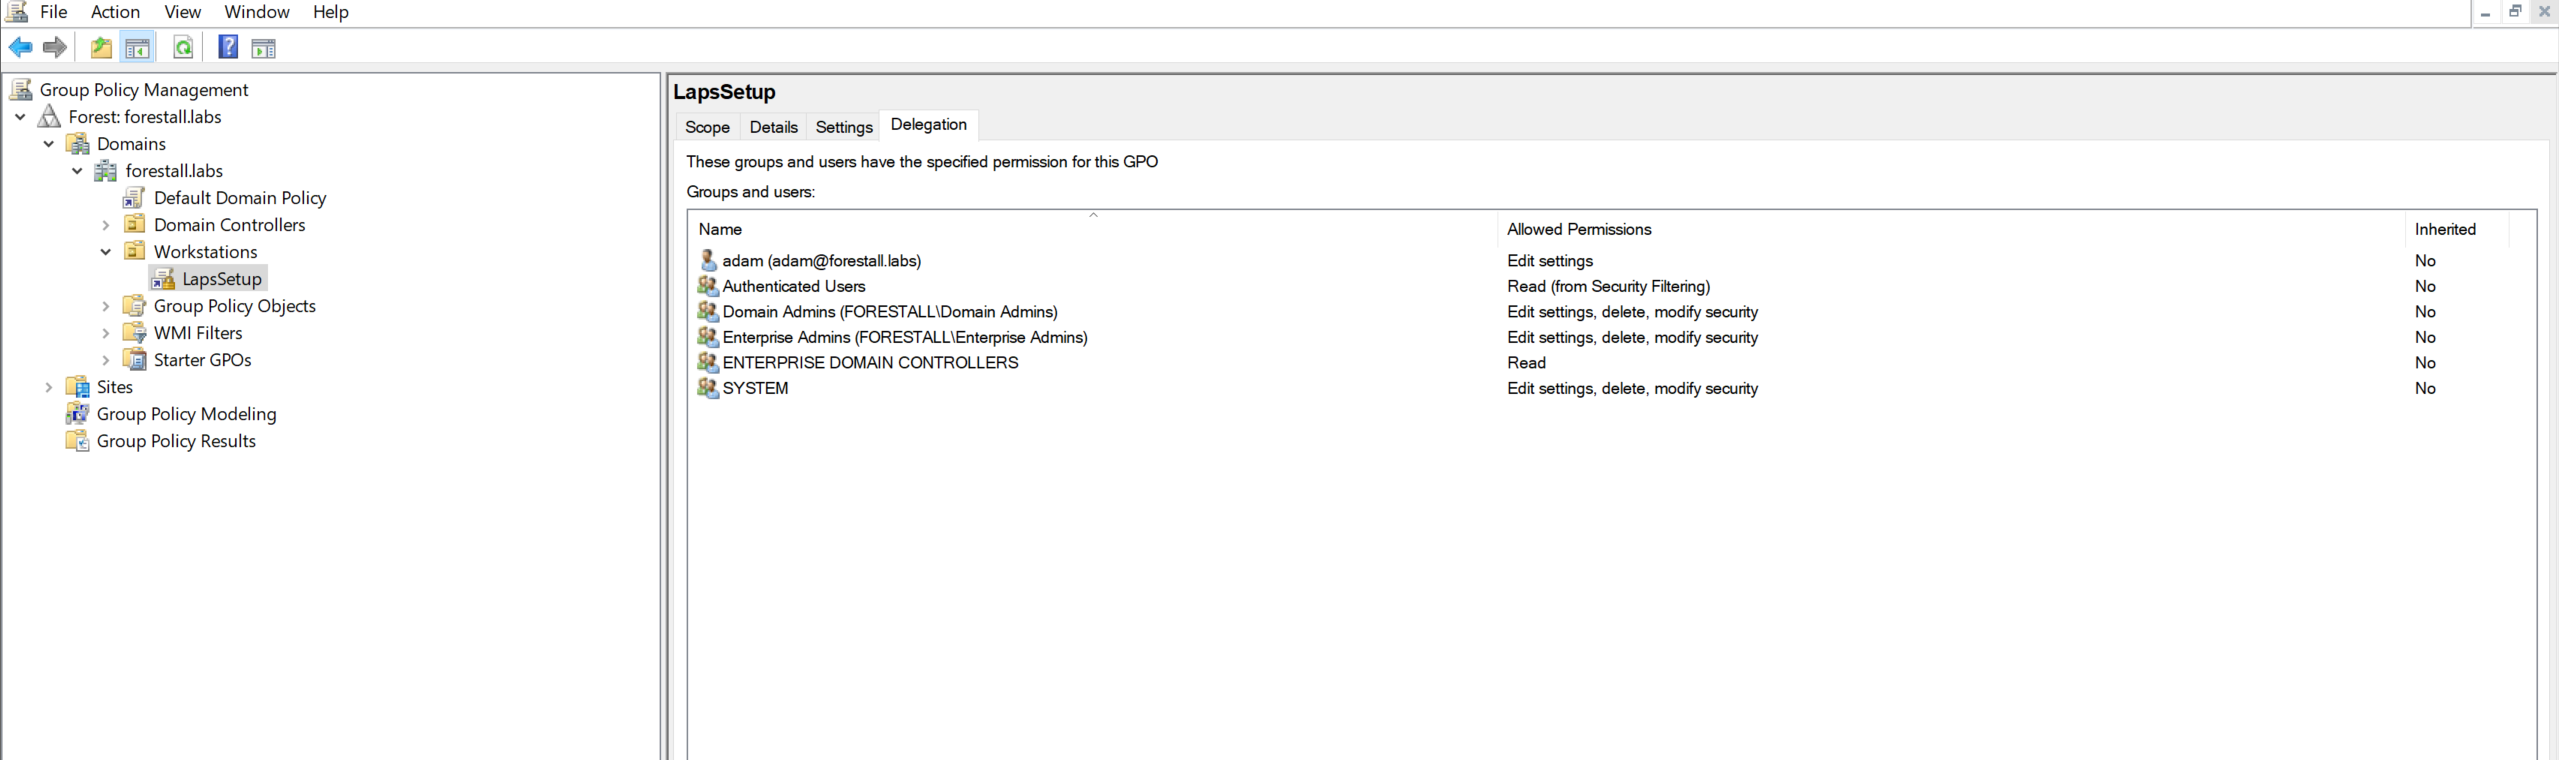2559x760 pixels.
Task: Click the Back arrow toolbar icon
Action: point(20,47)
